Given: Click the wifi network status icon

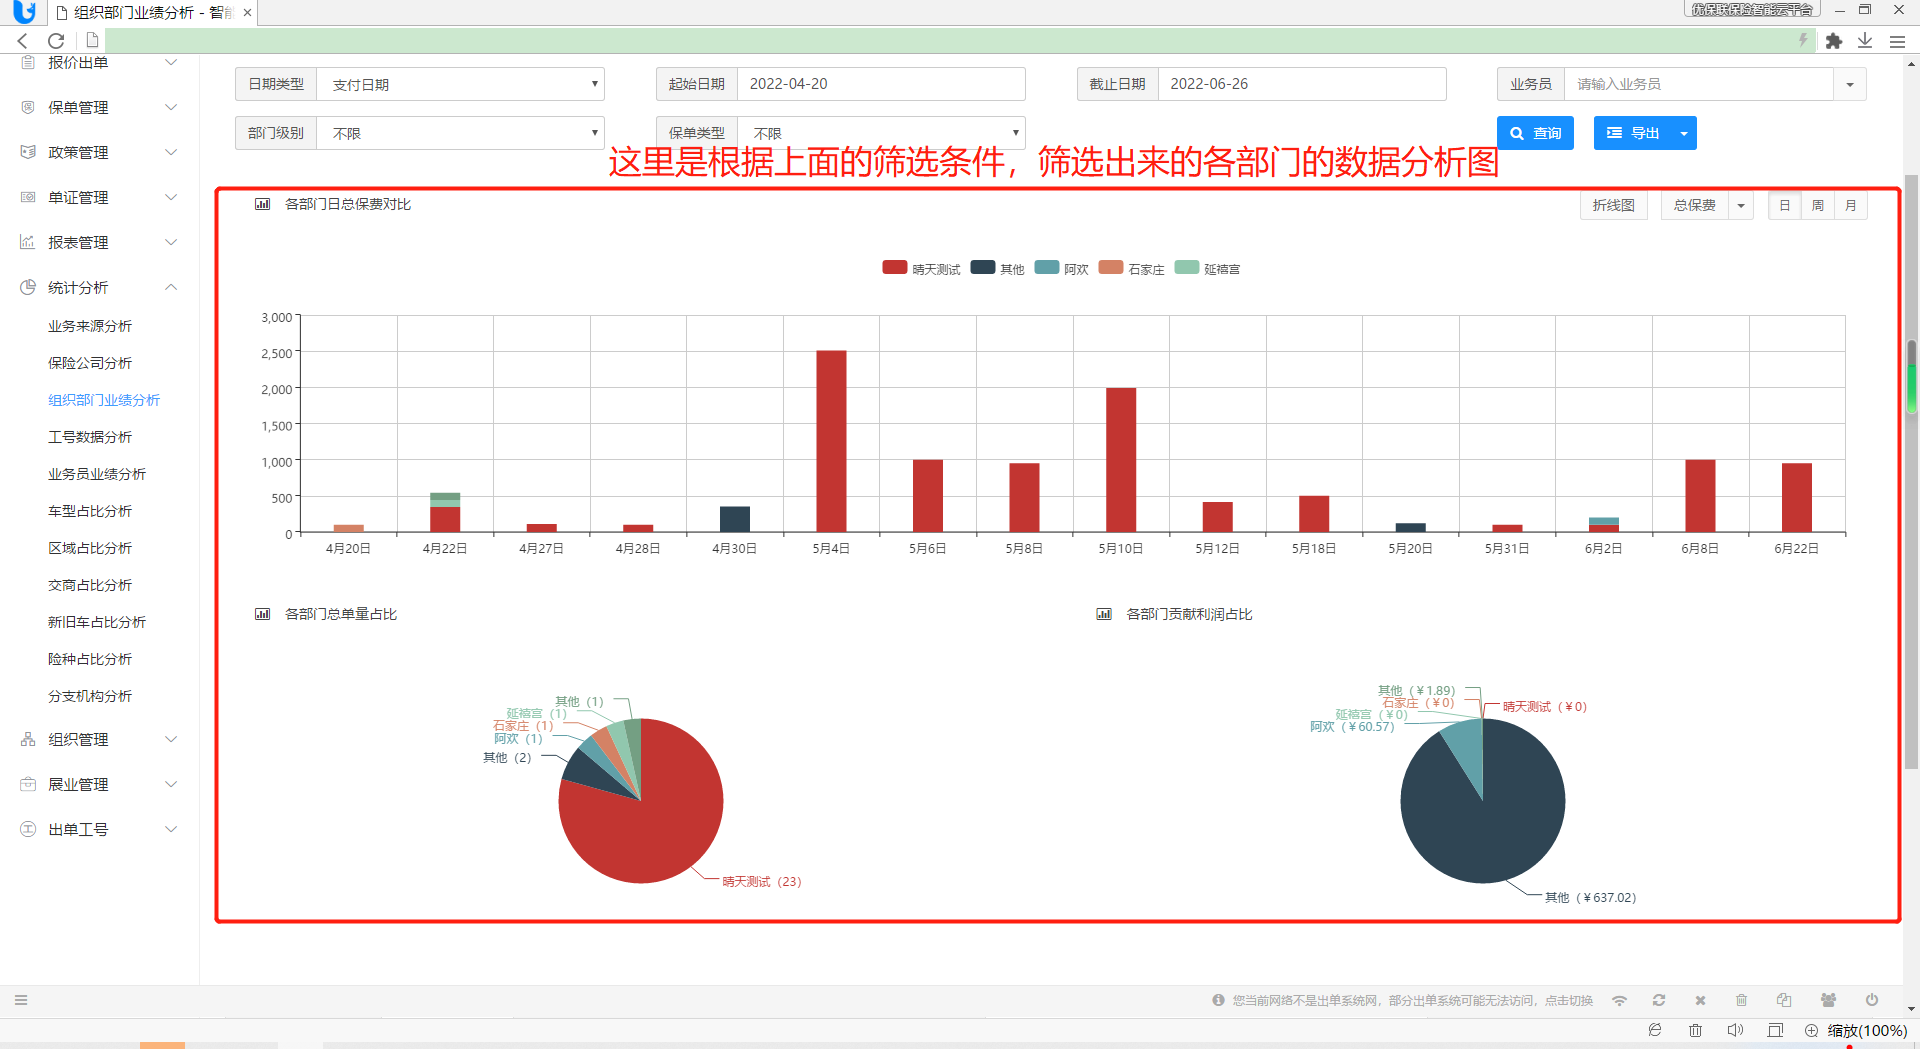Looking at the screenshot, I should pyautogui.click(x=1619, y=1000).
